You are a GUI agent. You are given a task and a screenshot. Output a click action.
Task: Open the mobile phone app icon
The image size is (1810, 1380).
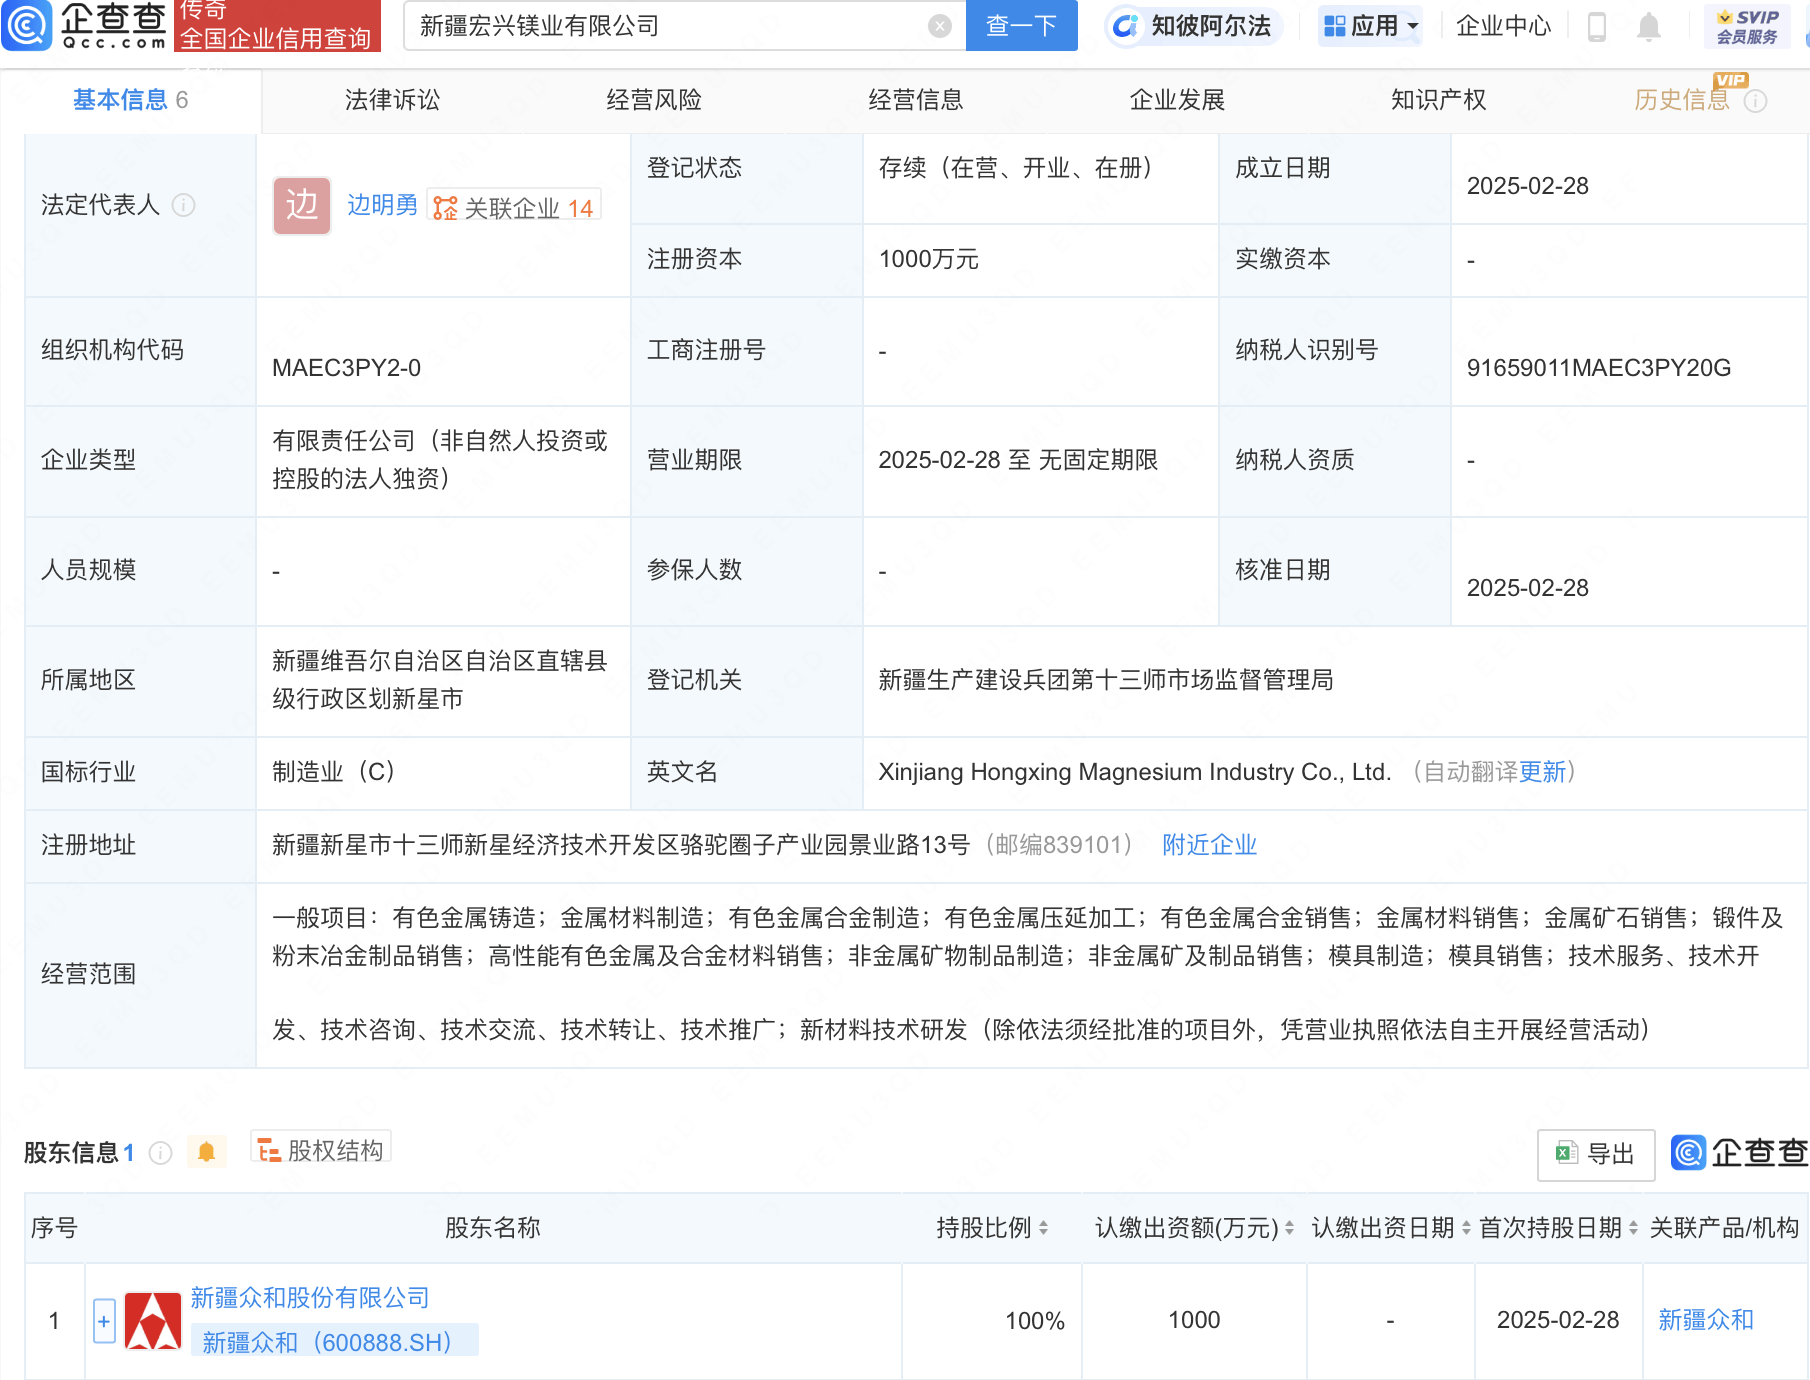[1597, 27]
